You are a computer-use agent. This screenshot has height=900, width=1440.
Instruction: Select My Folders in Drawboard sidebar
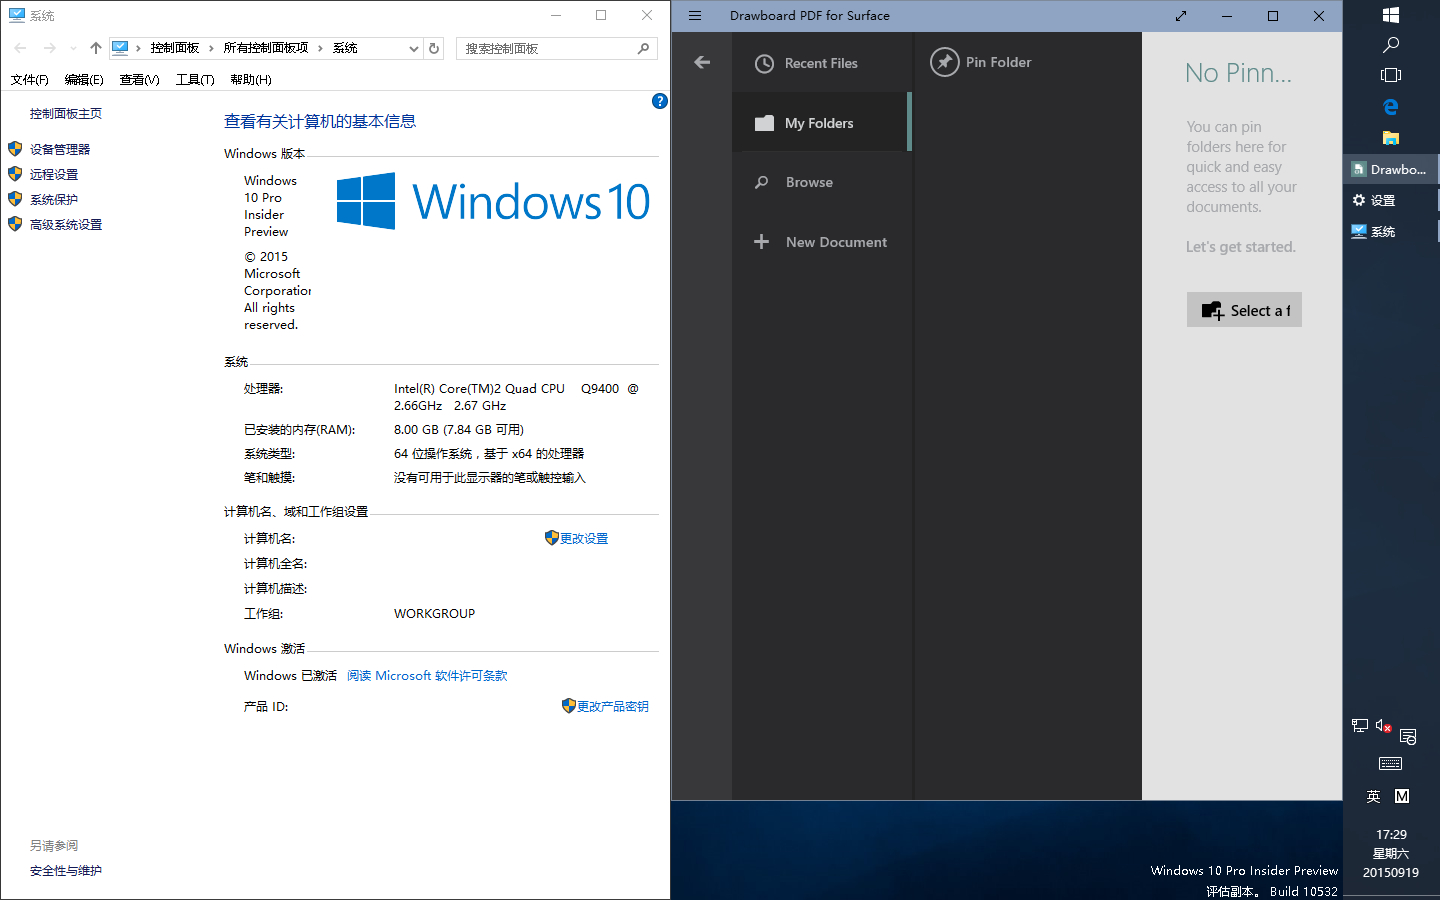(x=821, y=123)
